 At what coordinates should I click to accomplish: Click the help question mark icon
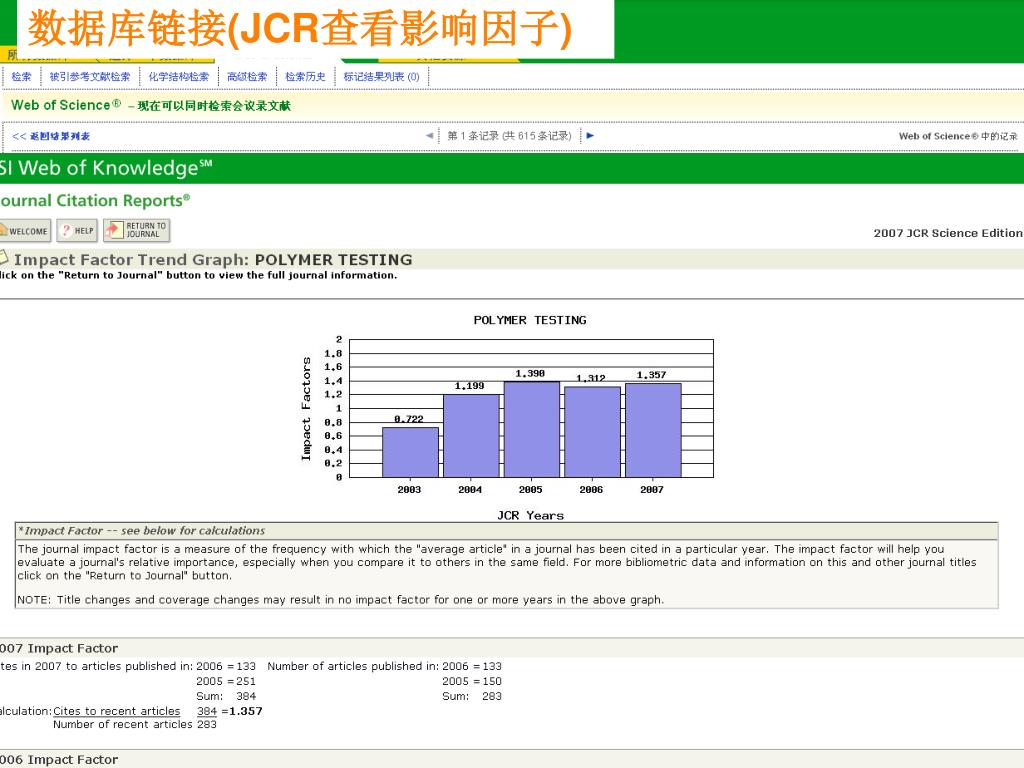click(66, 230)
